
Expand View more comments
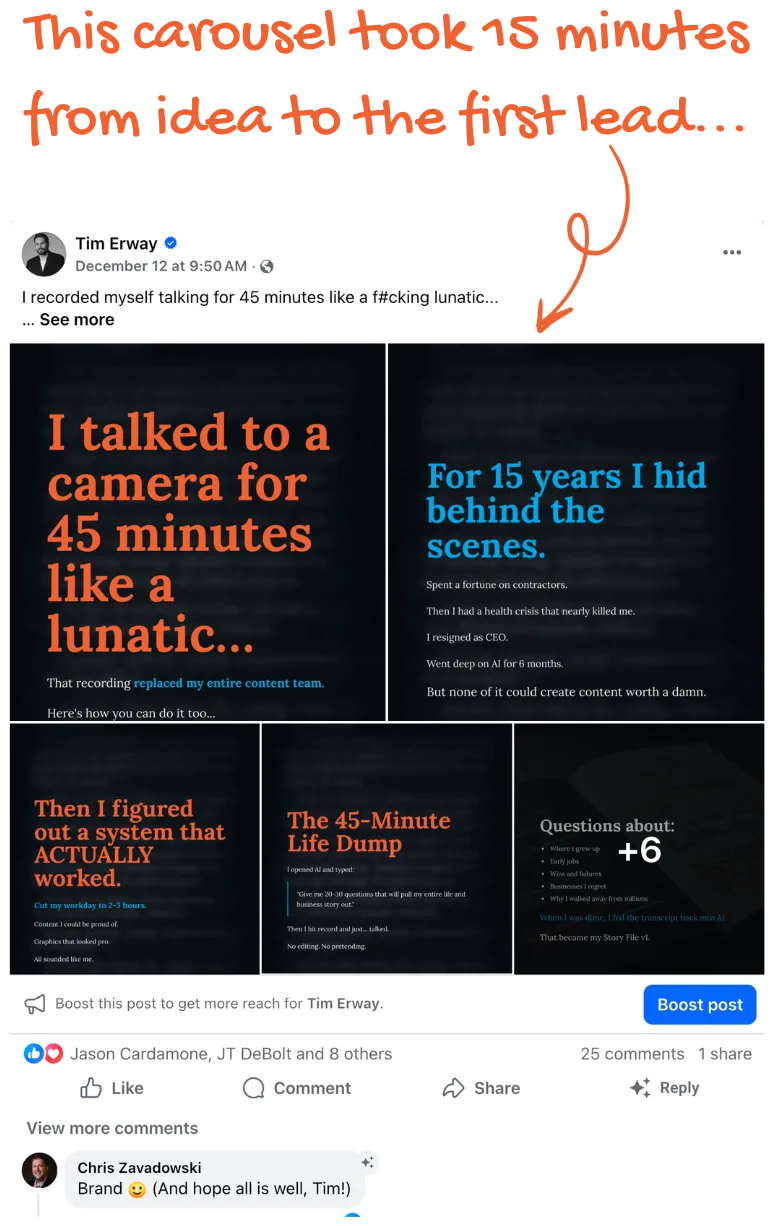pyautogui.click(x=112, y=1128)
